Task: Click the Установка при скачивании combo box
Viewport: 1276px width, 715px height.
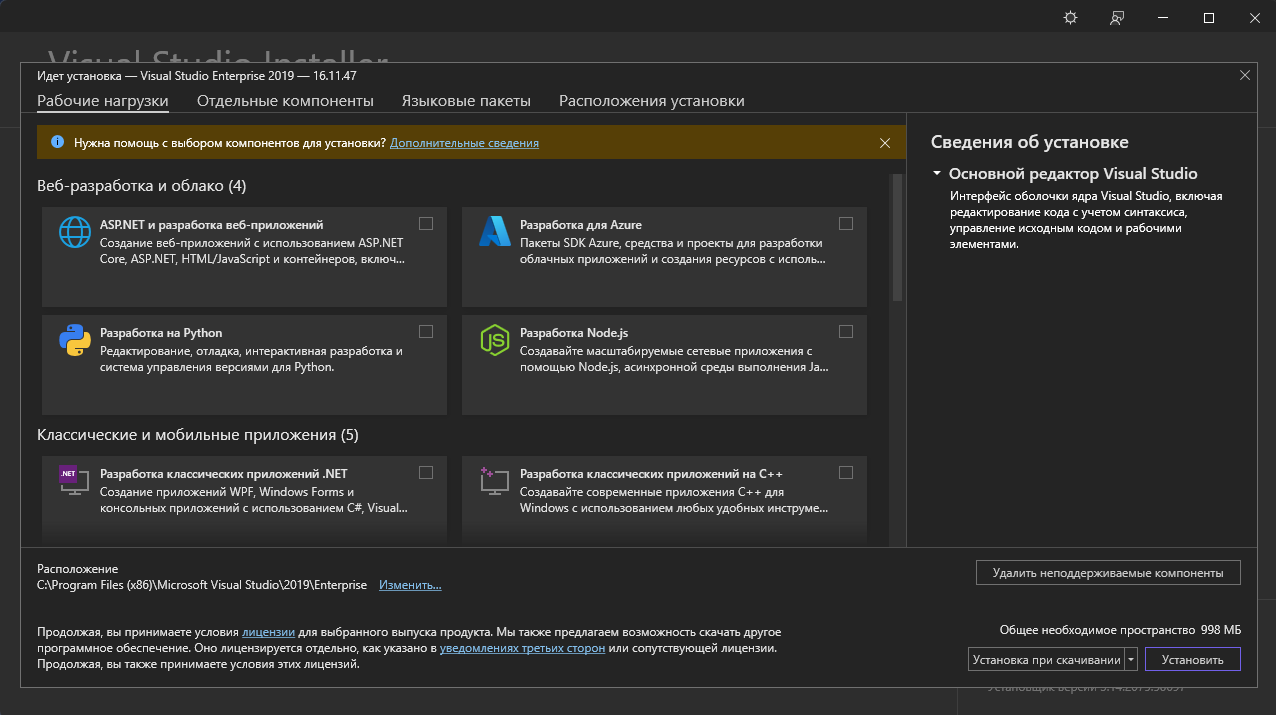Action: [1046, 660]
